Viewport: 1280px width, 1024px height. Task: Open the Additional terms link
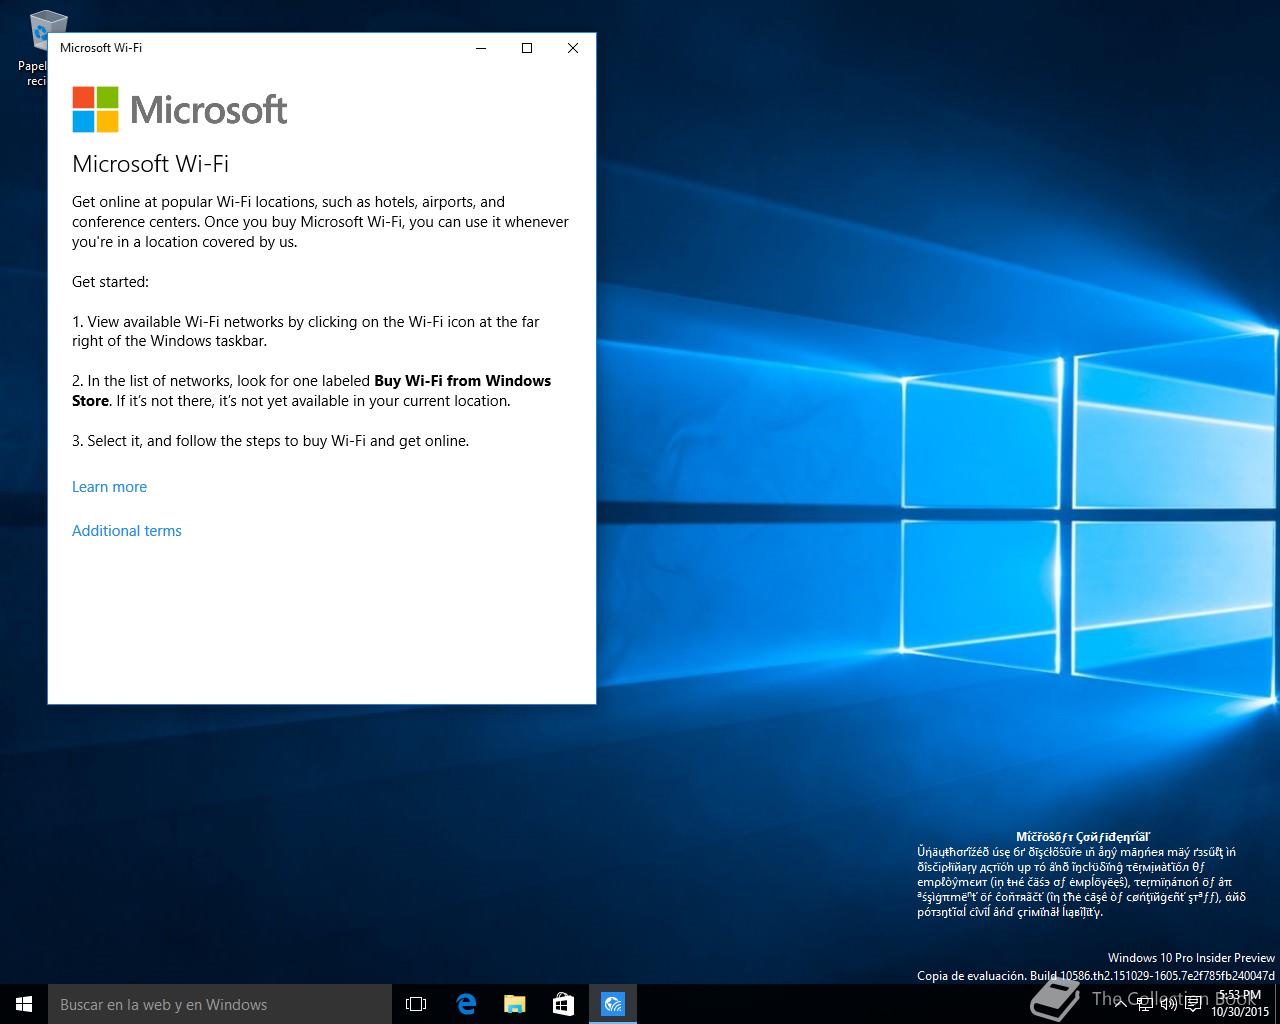point(127,531)
